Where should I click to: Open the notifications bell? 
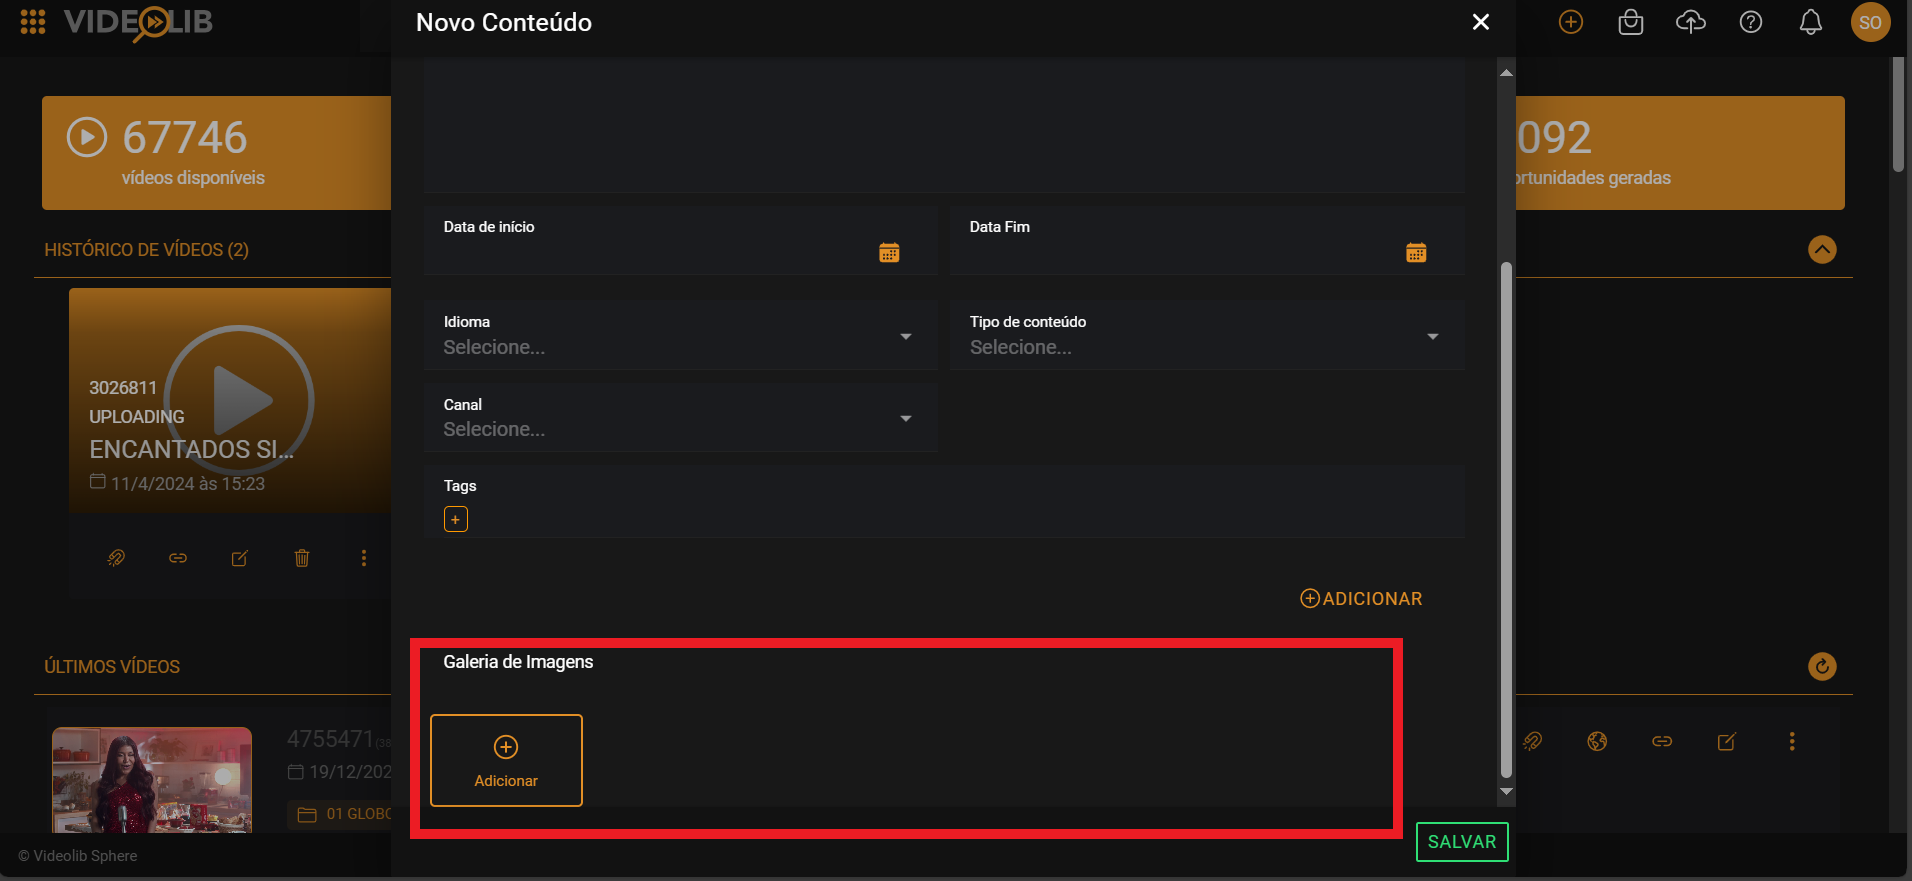coord(1810,22)
